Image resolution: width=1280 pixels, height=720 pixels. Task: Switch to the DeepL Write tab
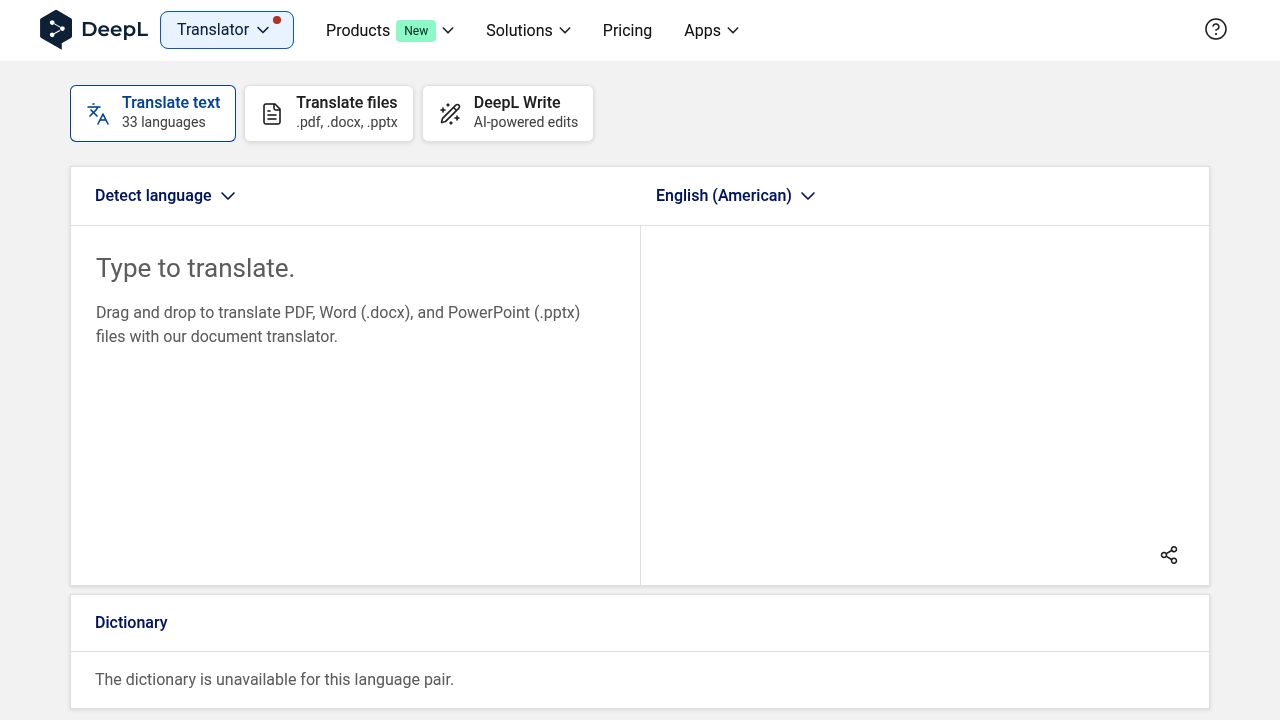coord(508,113)
